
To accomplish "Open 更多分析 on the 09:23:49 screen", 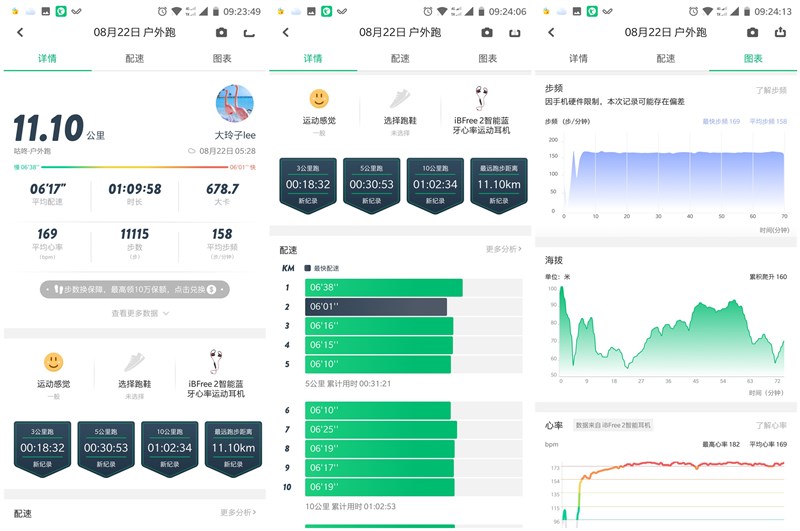I will click(238, 513).
